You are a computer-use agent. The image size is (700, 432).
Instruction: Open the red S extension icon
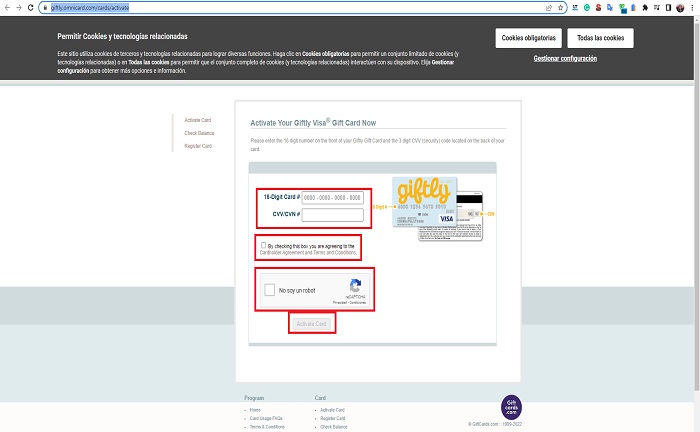(x=598, y=8)
